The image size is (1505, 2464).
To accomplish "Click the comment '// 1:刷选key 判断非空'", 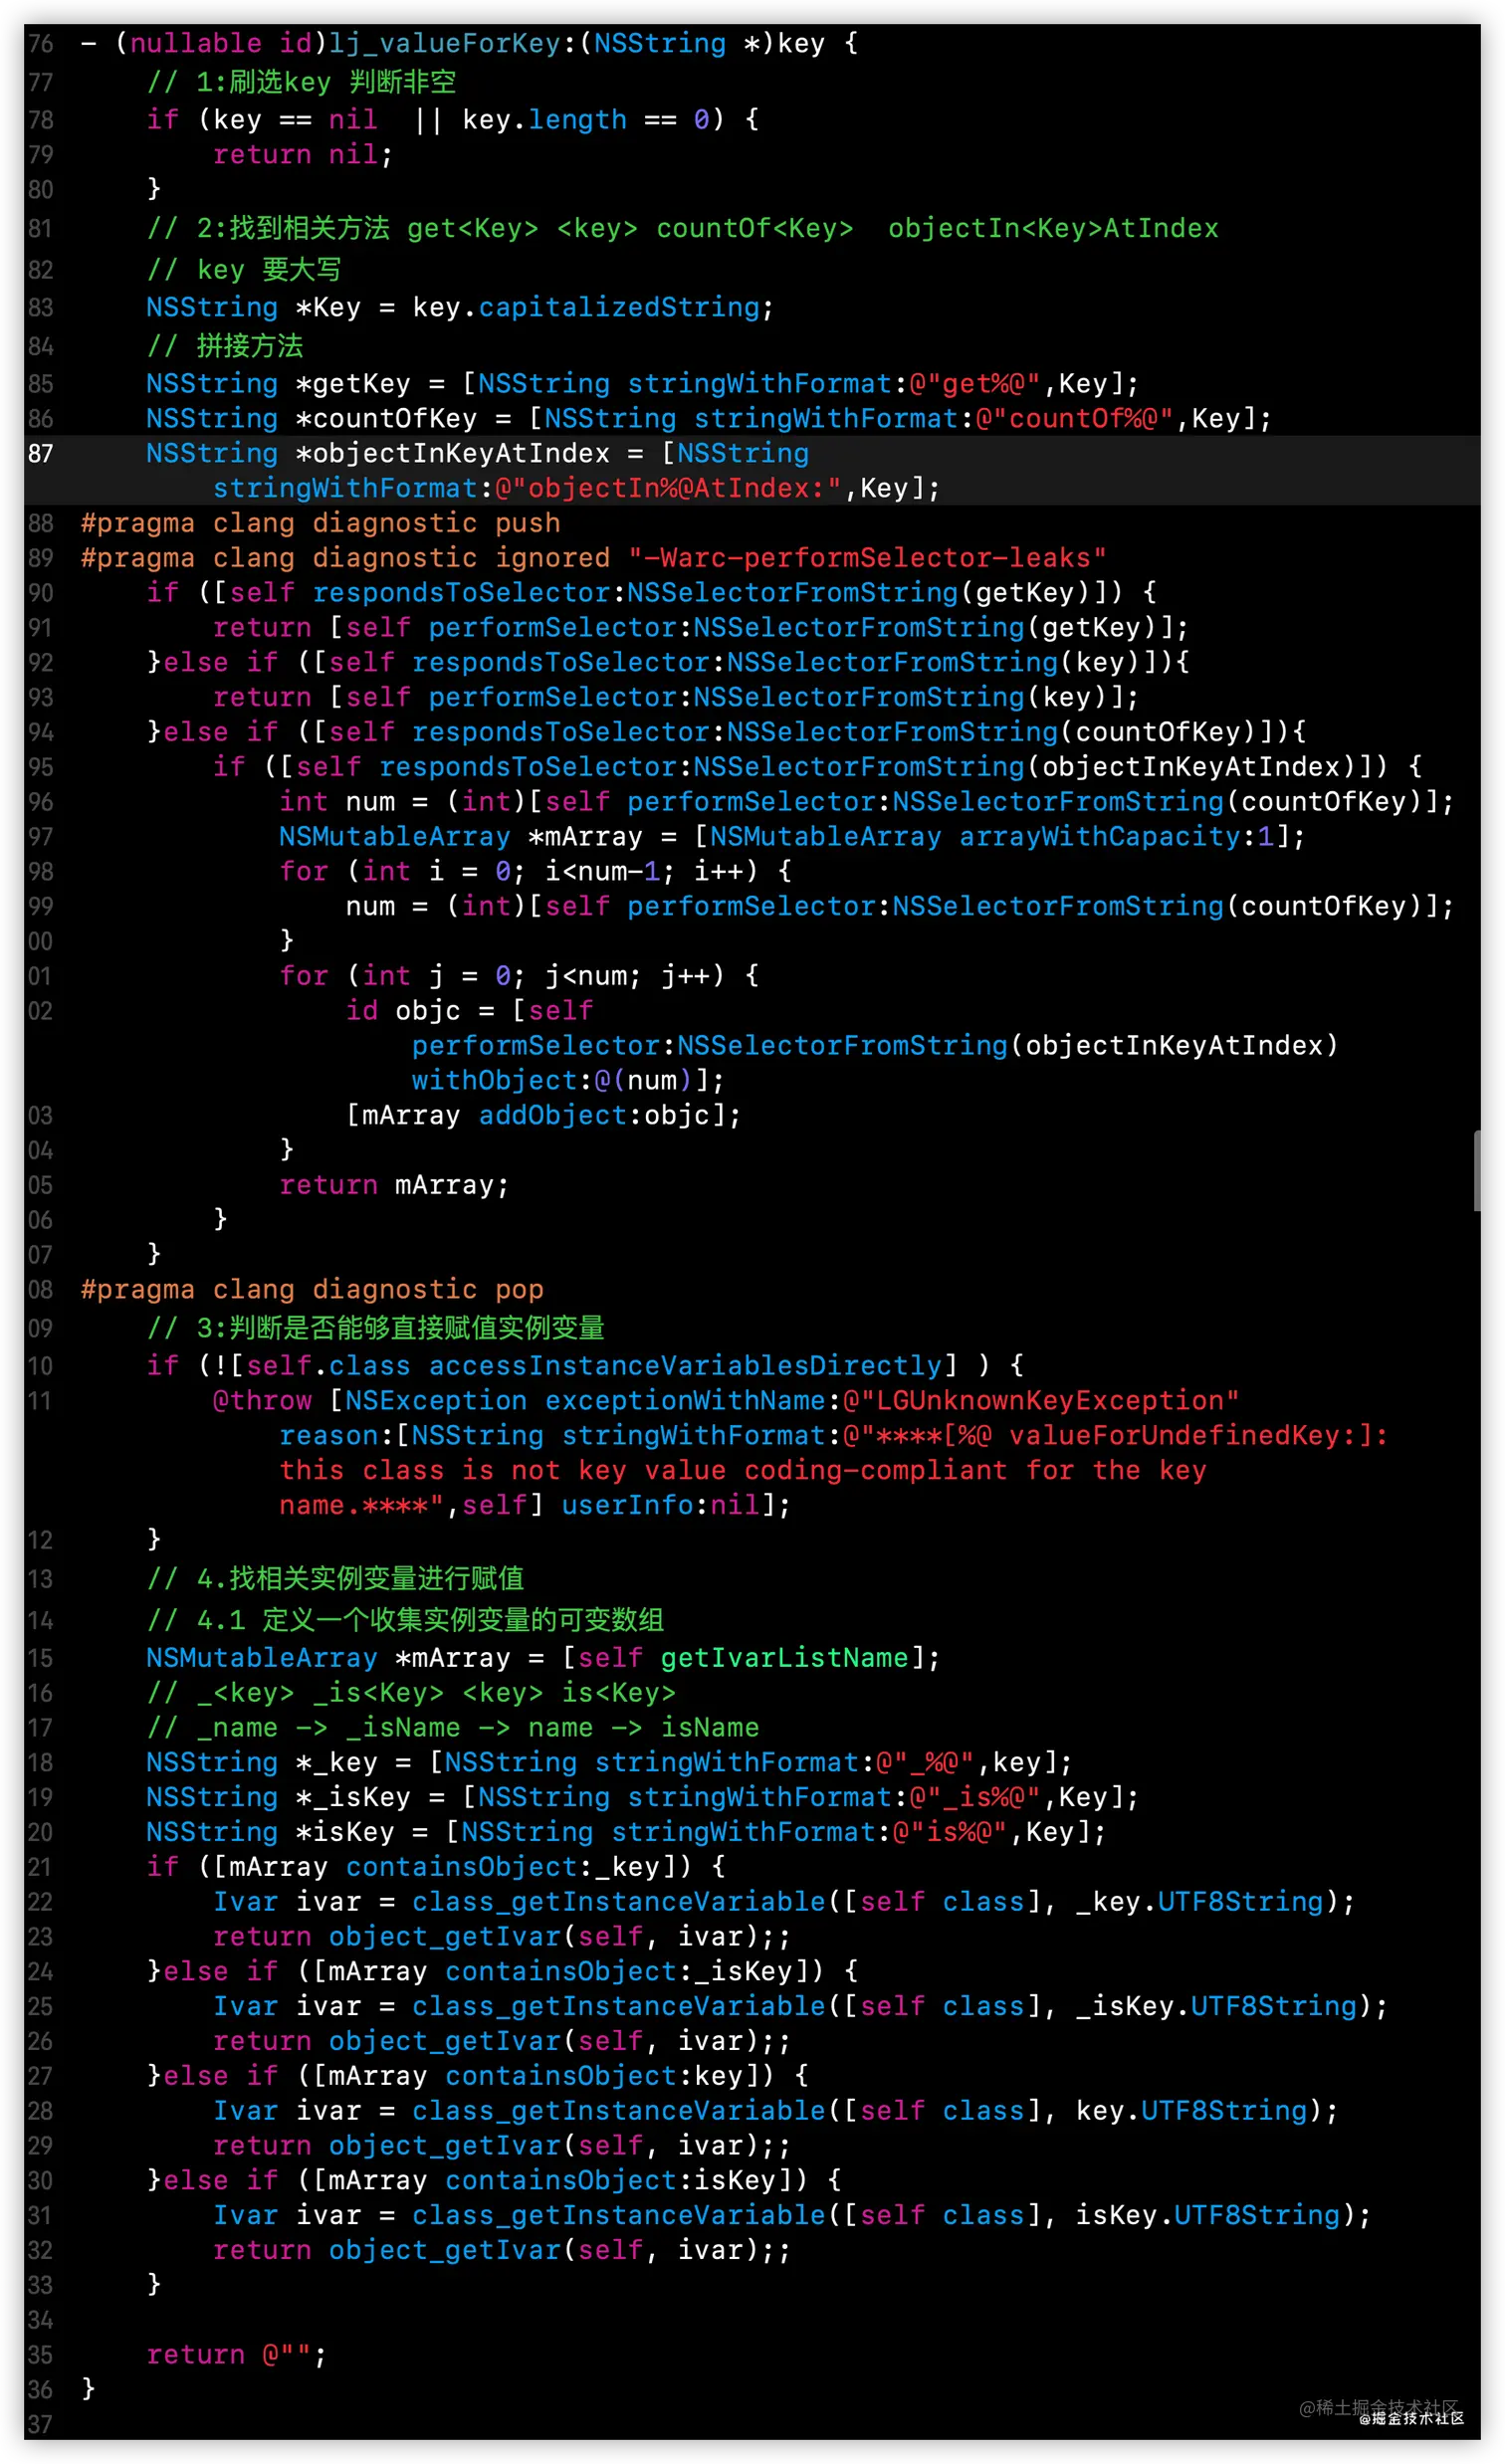I will click(x=301, y=82).
